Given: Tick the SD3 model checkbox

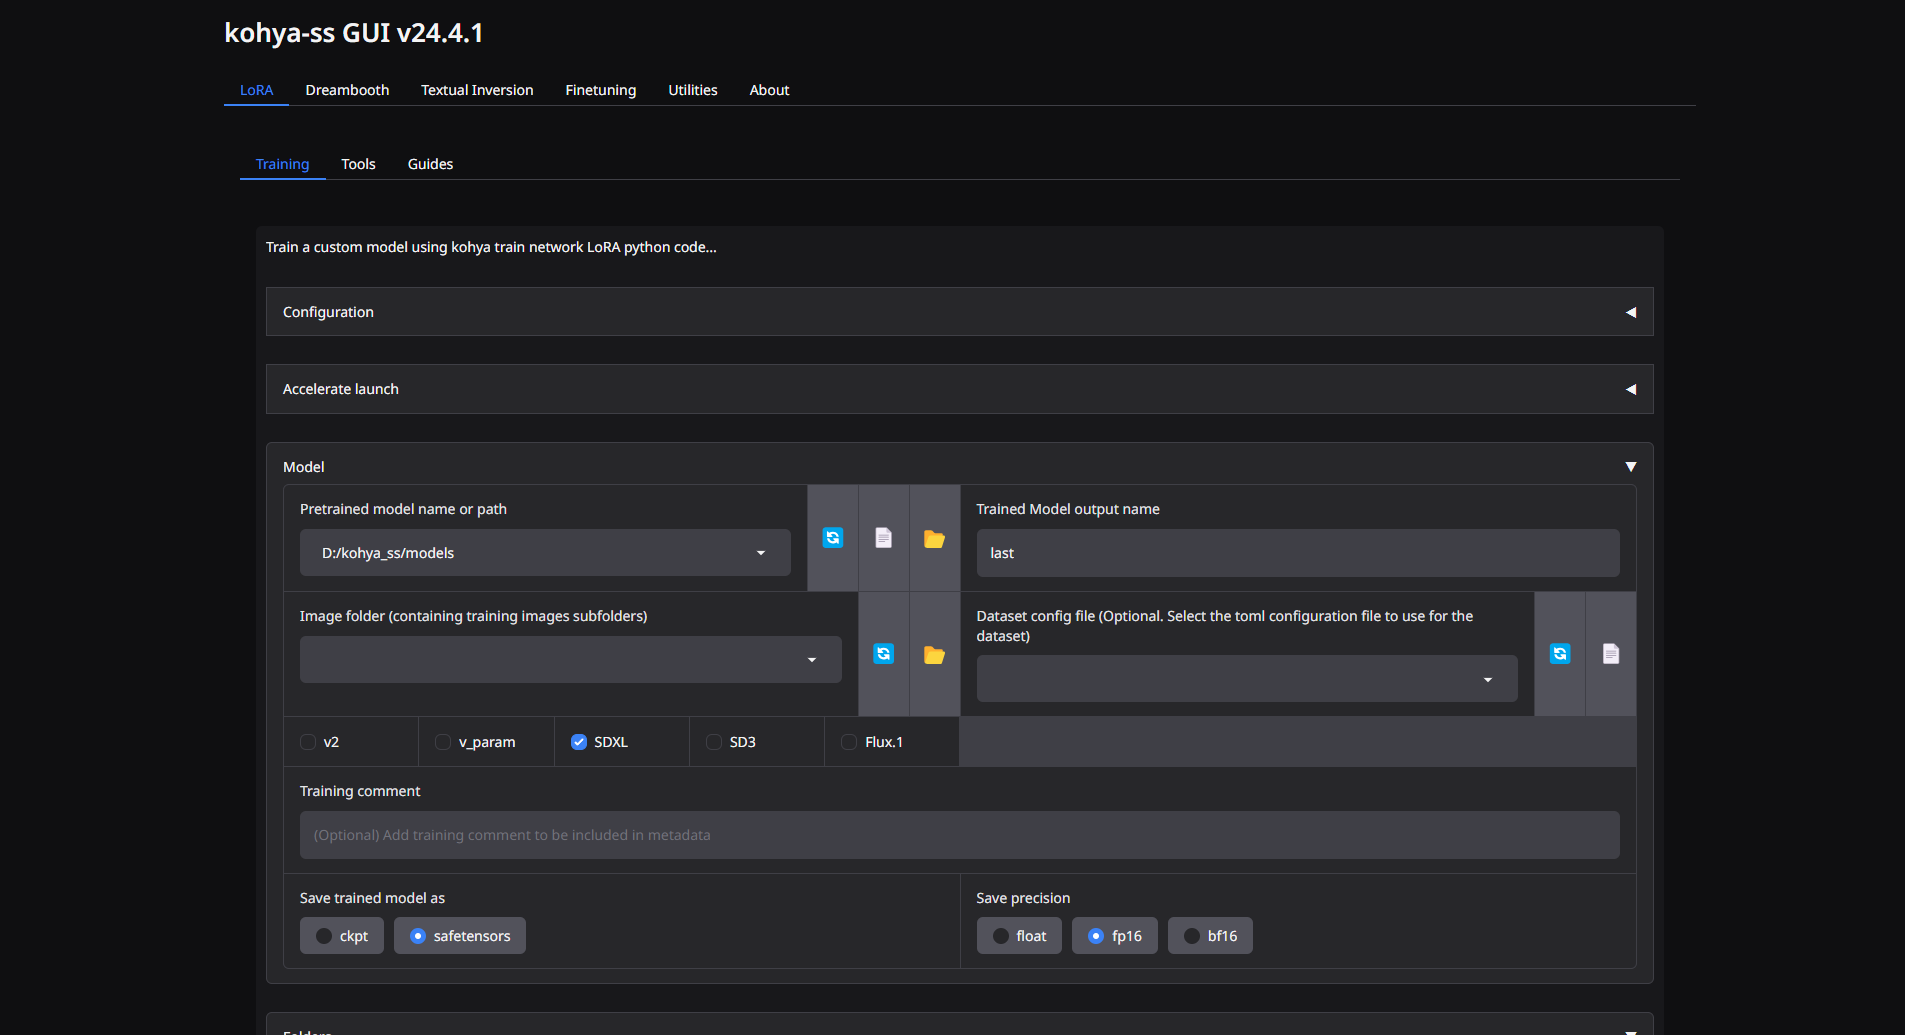Looking at the screenshot, I should tap(714, 742).
